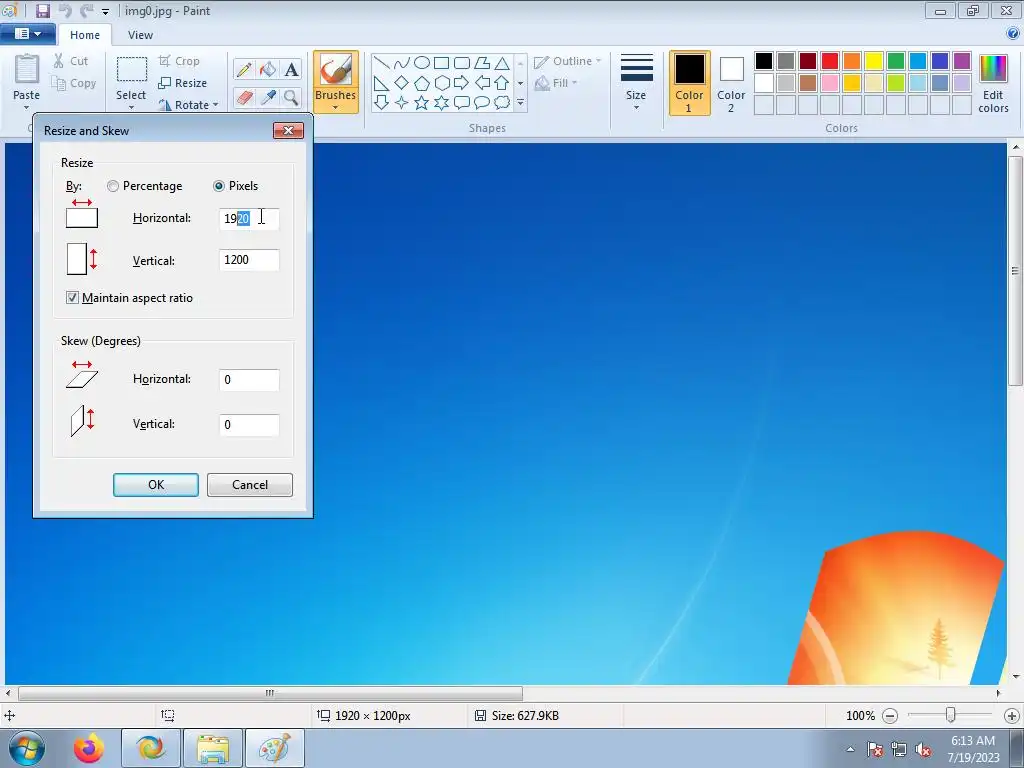Select the Eraser tool

244,97
